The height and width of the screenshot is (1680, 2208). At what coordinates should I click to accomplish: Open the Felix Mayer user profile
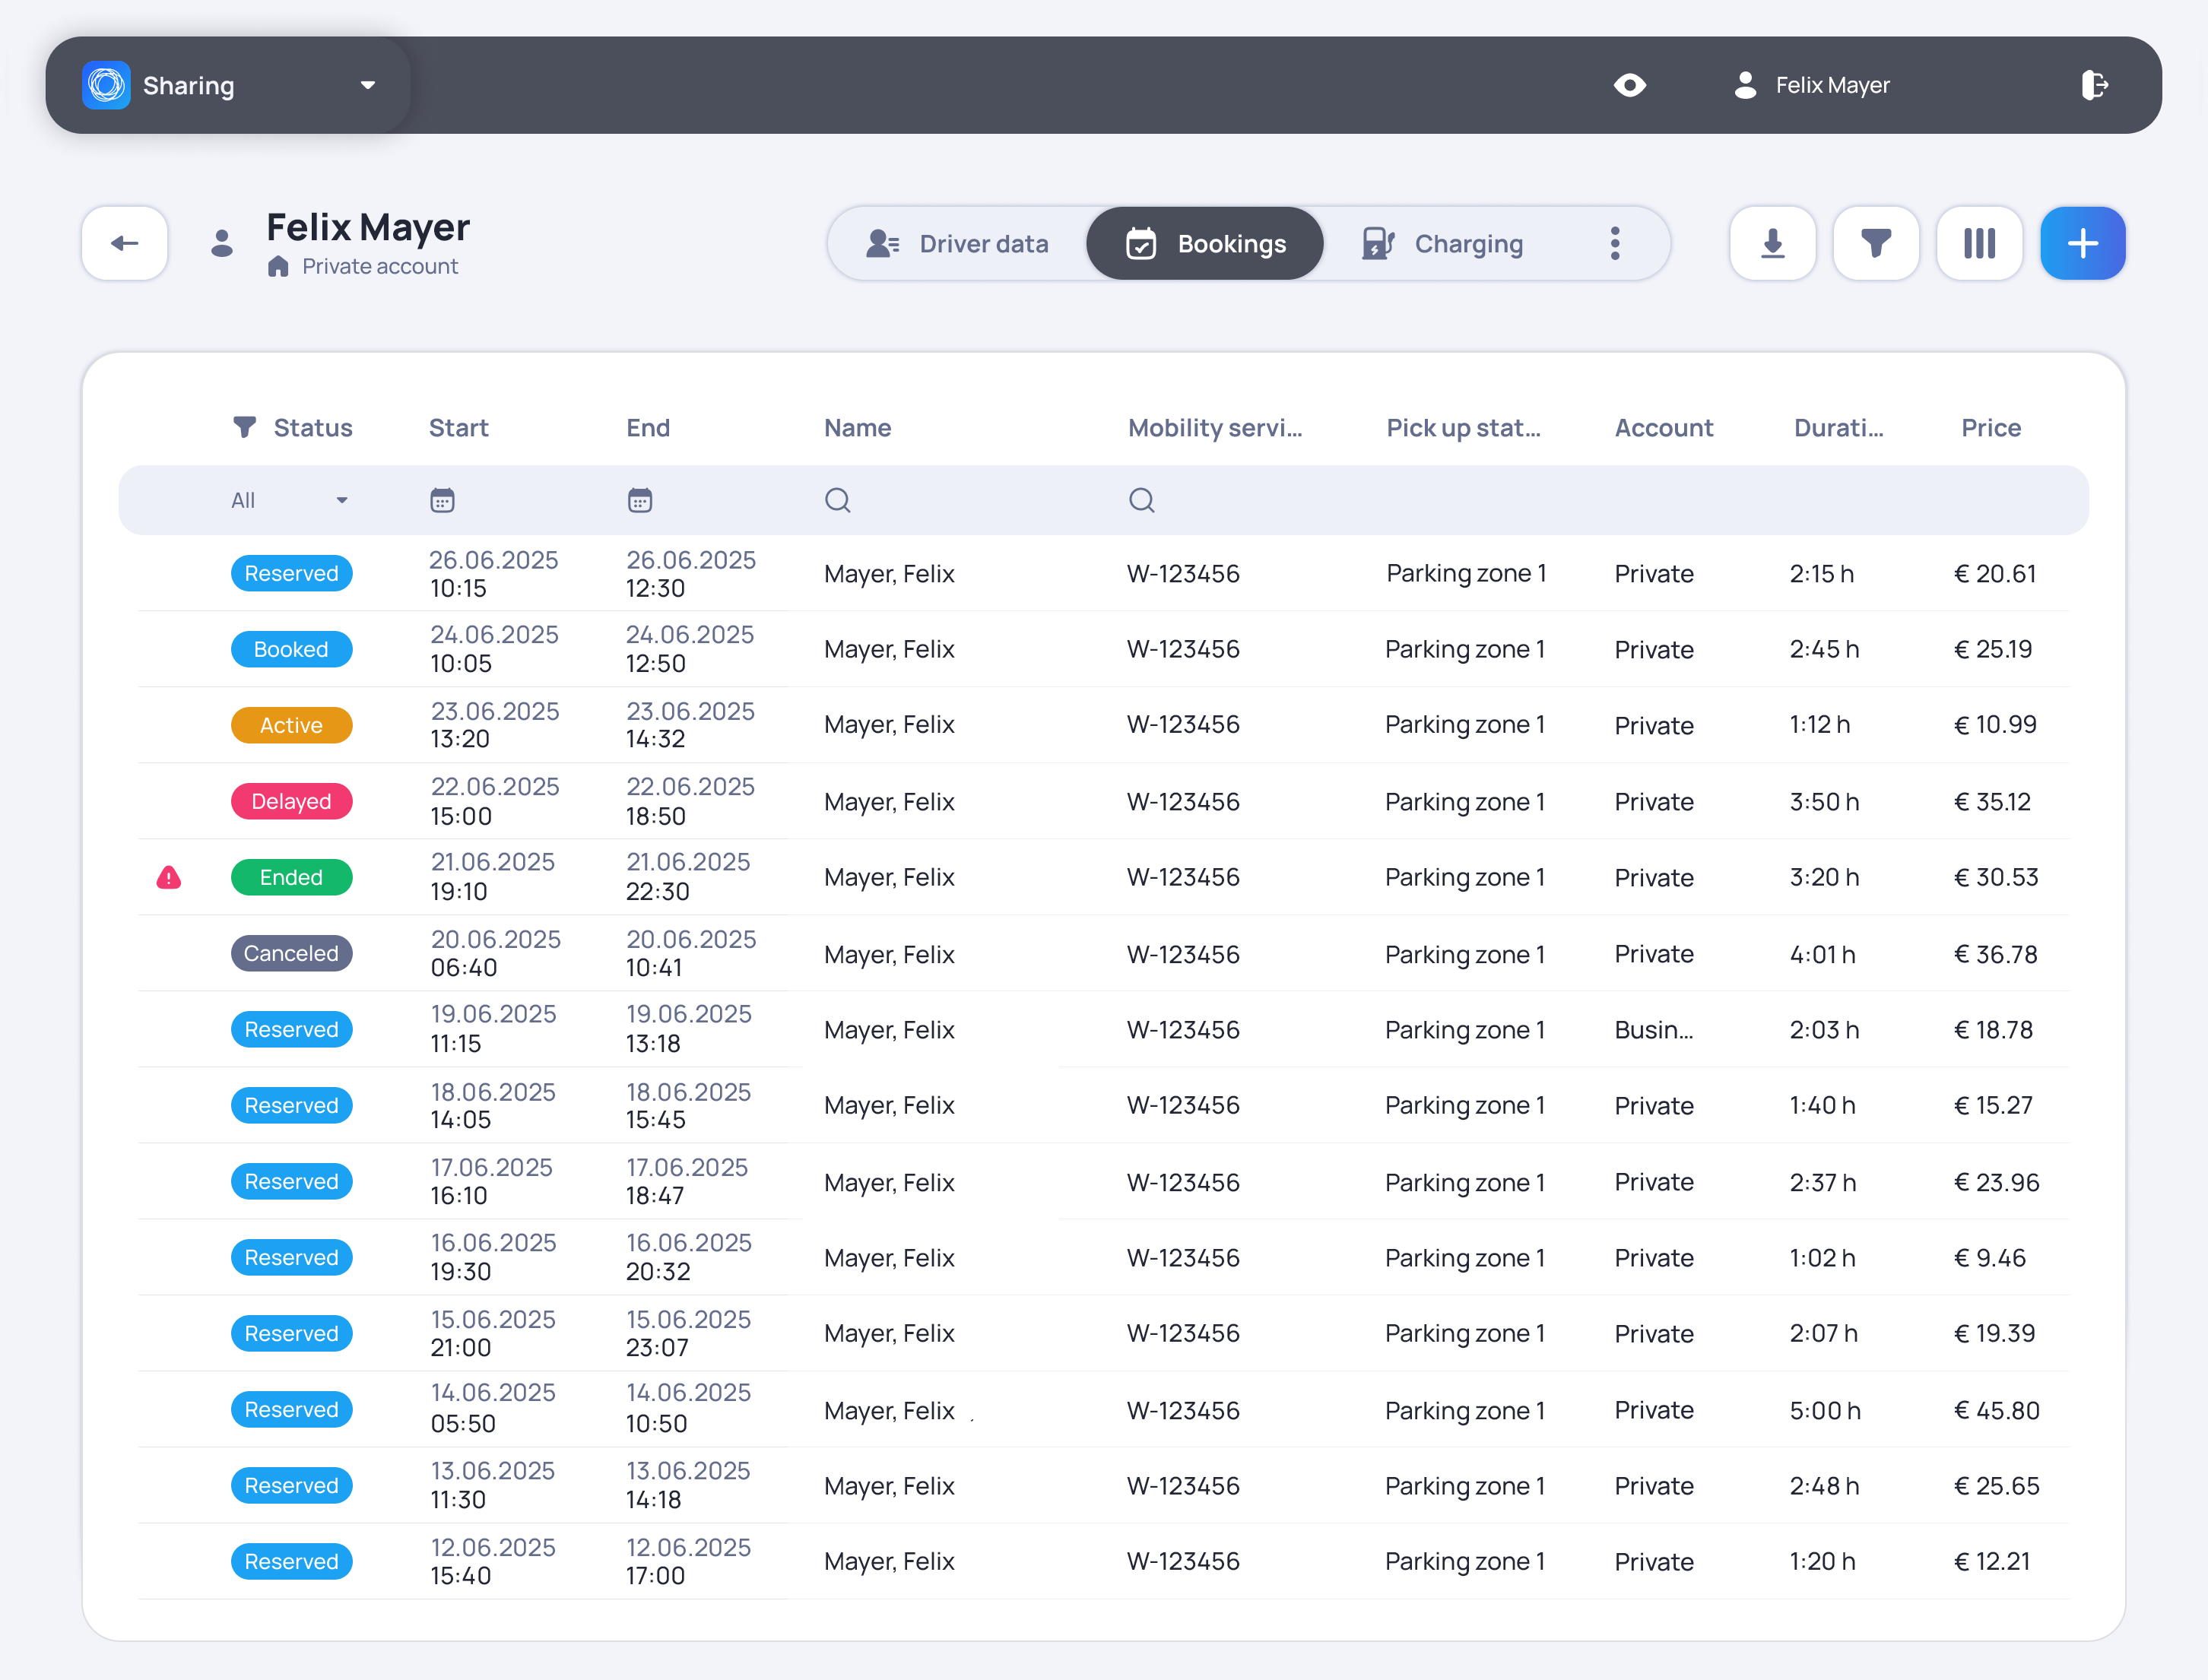click(x=1811, y=85)
